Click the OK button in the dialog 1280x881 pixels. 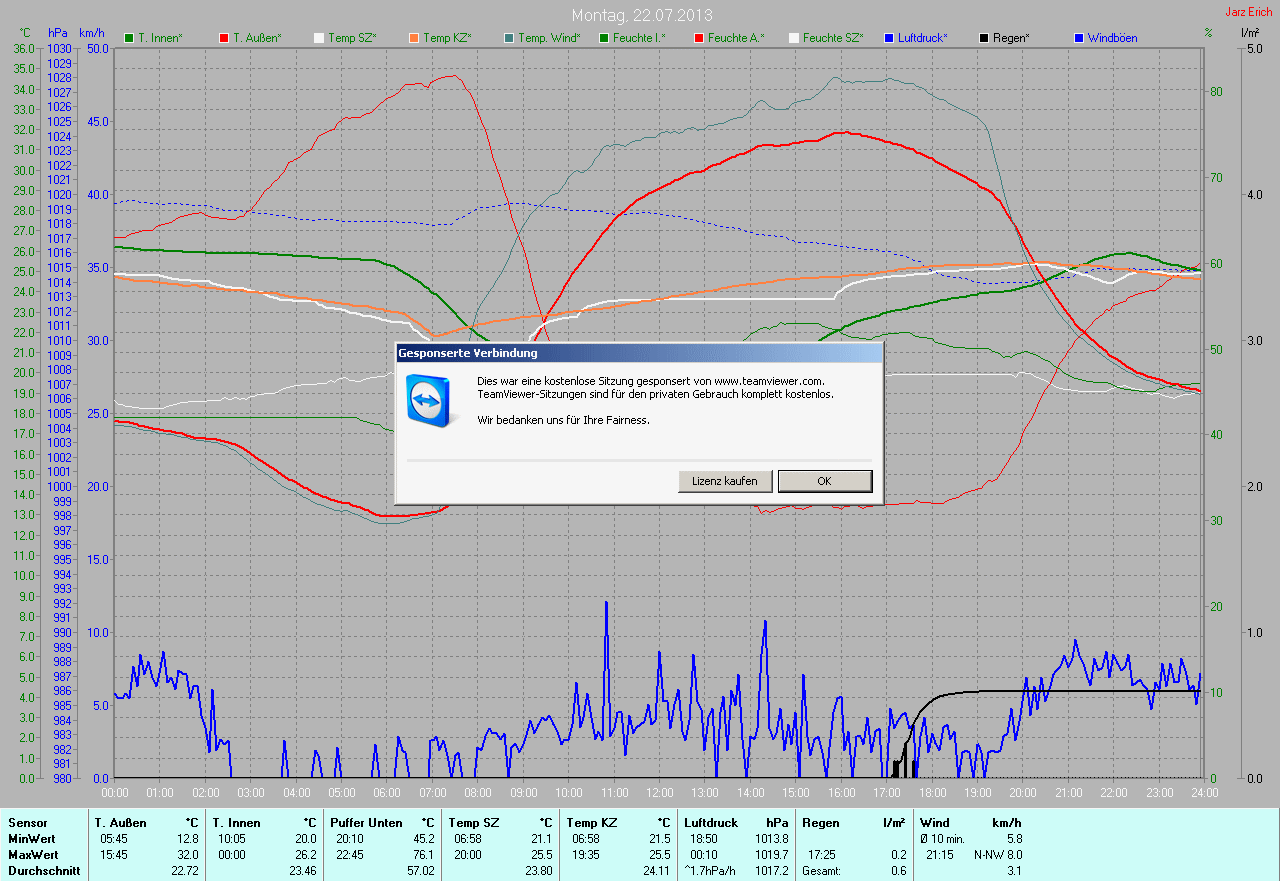824,481
